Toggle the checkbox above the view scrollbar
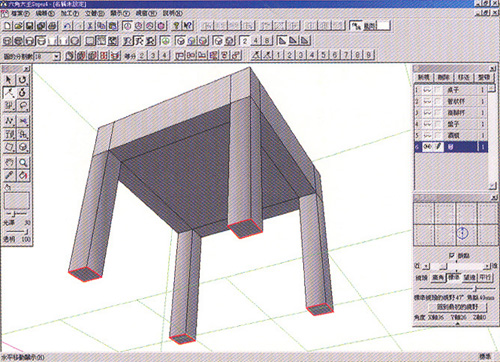This screenshot has width=500, height=362. coord(452,255)
